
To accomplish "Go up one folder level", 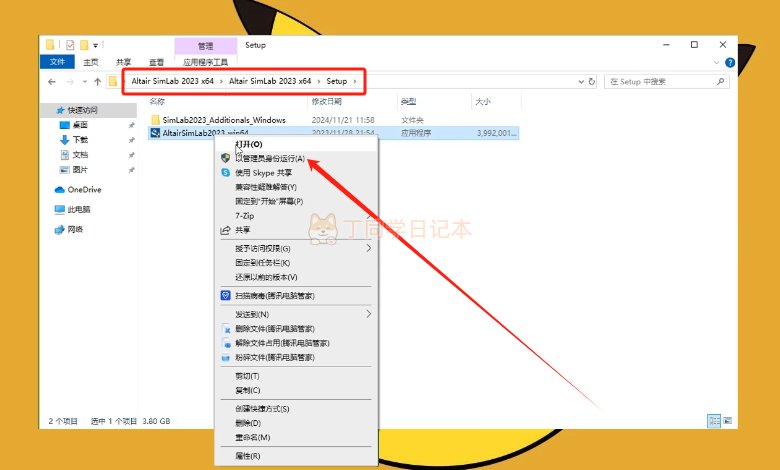I will 98,82.
